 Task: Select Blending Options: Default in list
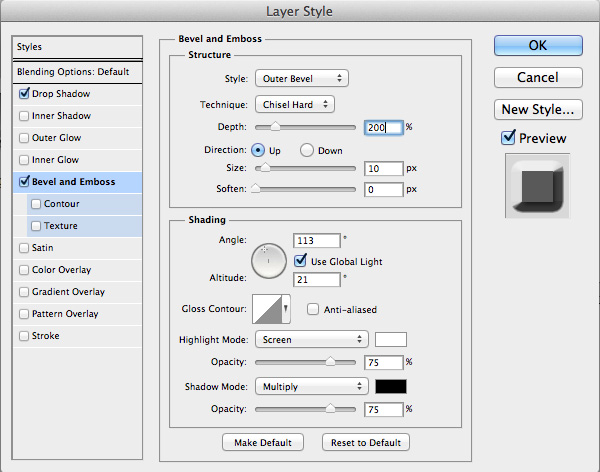[x=73, y=72]
